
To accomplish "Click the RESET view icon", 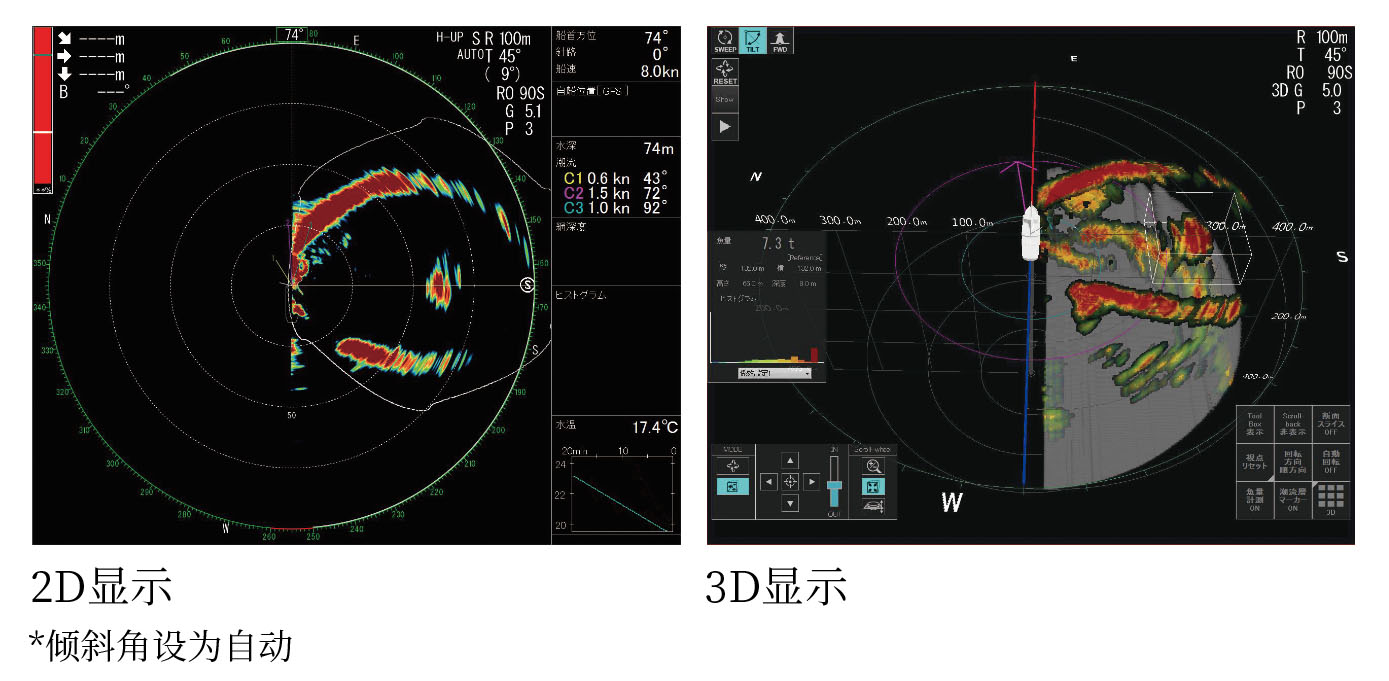I will tap(725, 72).
